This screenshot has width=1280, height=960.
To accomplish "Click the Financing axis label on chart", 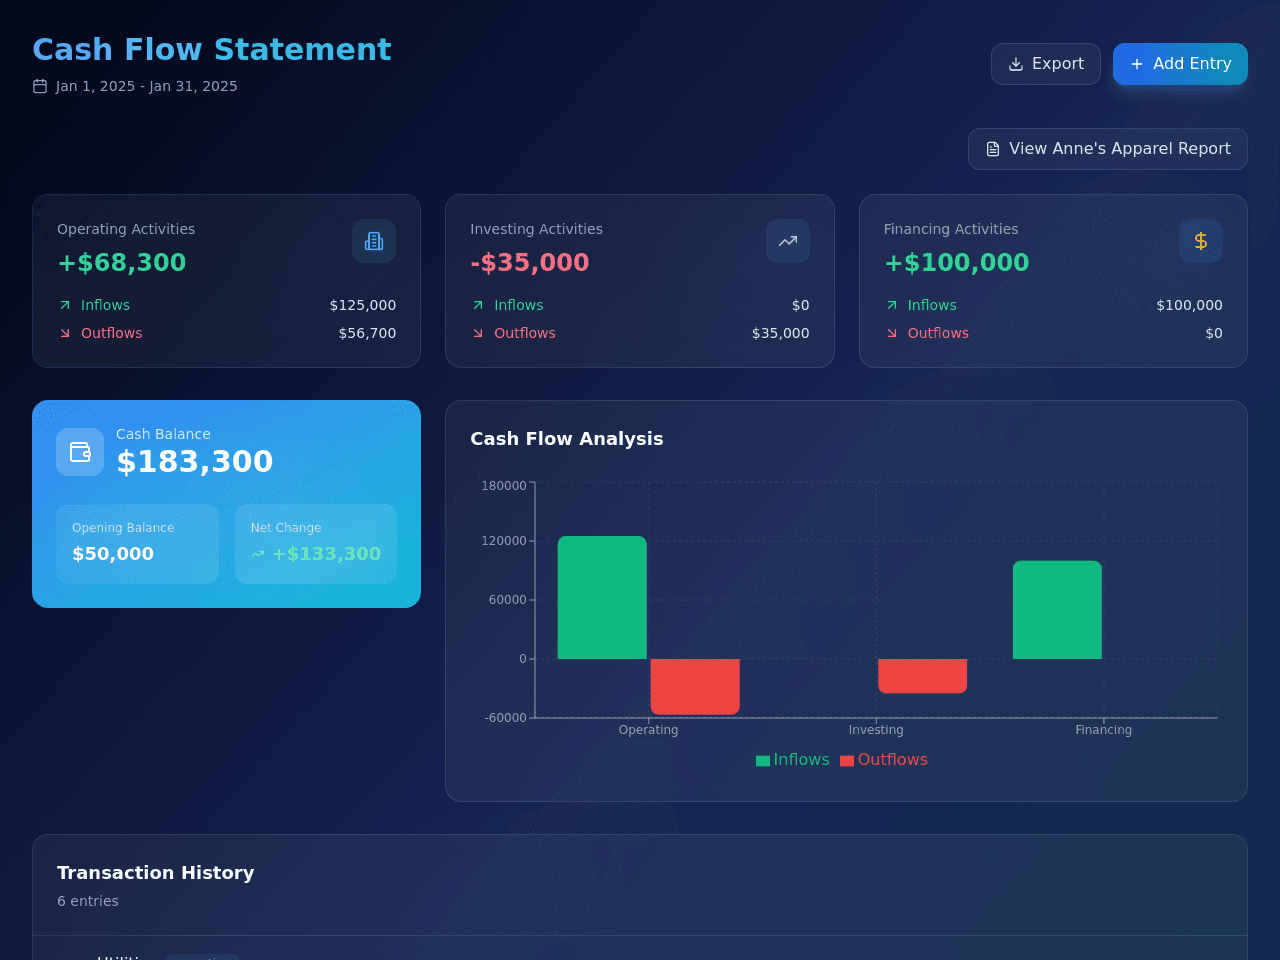I will pos(1104,730).
